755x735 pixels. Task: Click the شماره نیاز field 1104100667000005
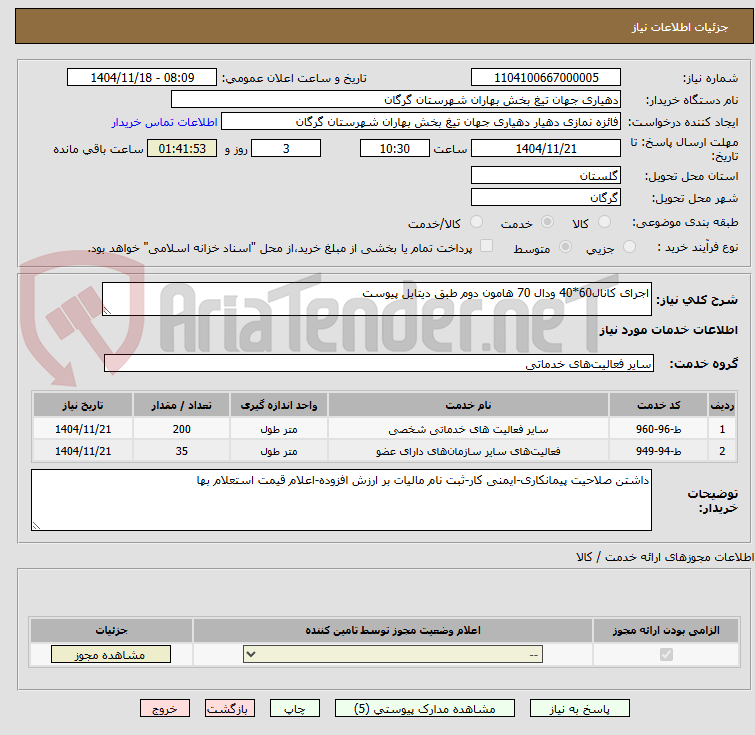coord(546,78)
